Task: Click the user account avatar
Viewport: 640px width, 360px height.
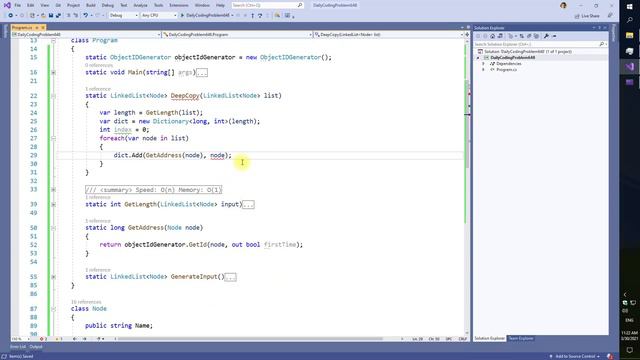Action: pyautogui.click(x=563, y=5)
